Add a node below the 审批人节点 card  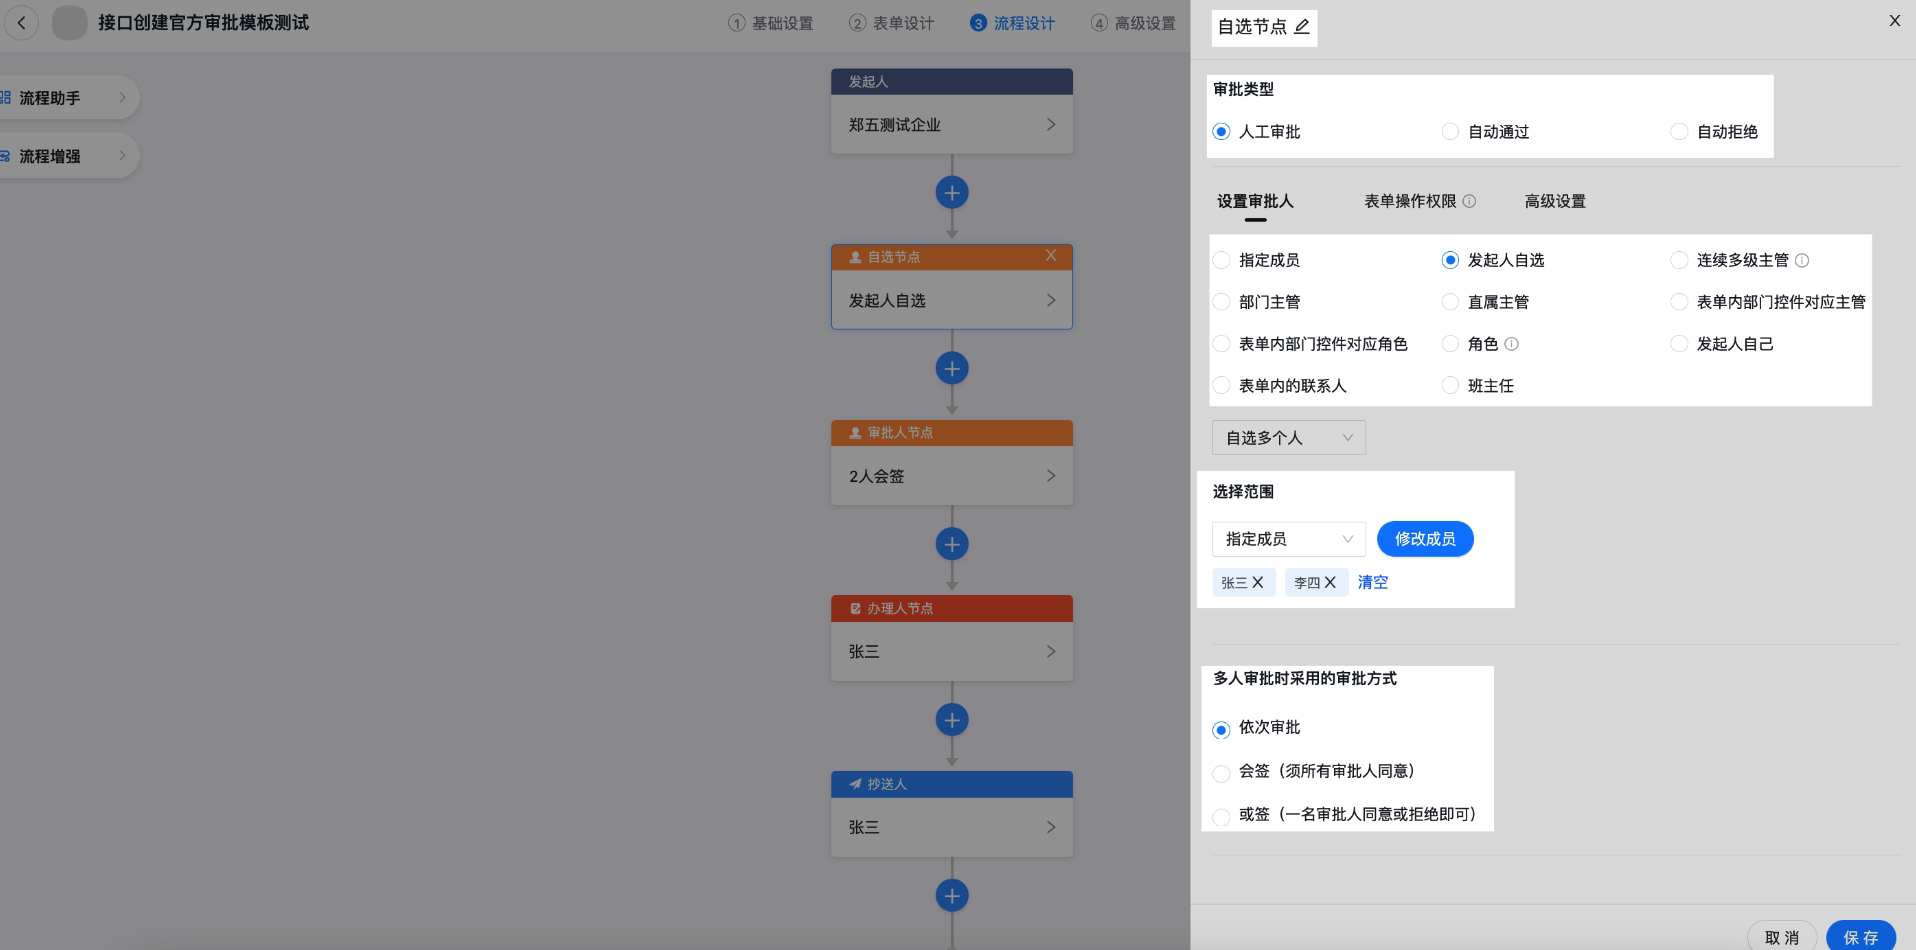(952, 544)
